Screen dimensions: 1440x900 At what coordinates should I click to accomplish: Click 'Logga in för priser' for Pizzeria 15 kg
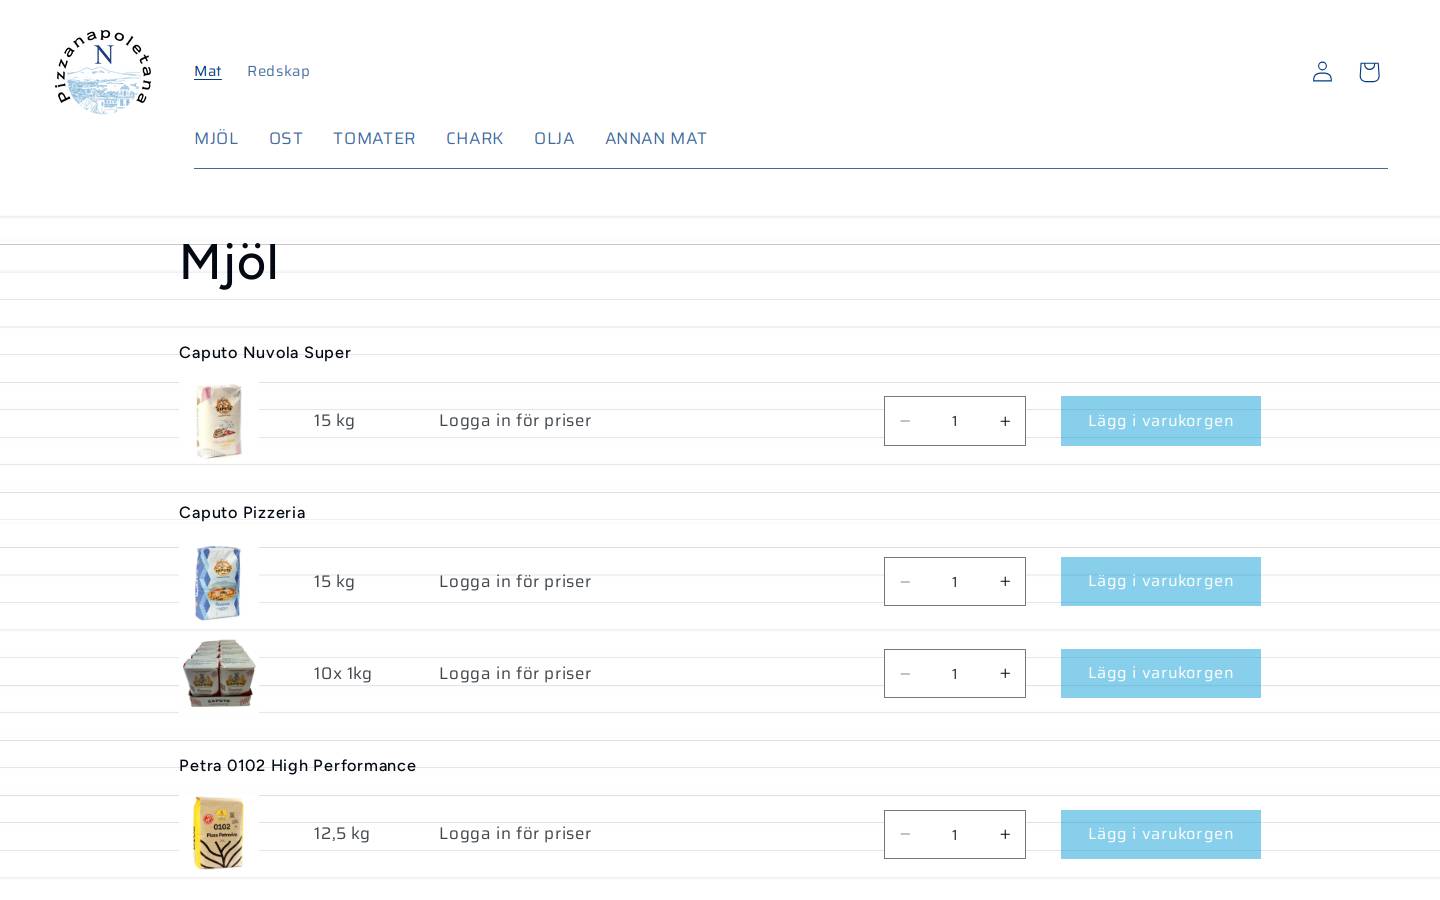[515, 581]
